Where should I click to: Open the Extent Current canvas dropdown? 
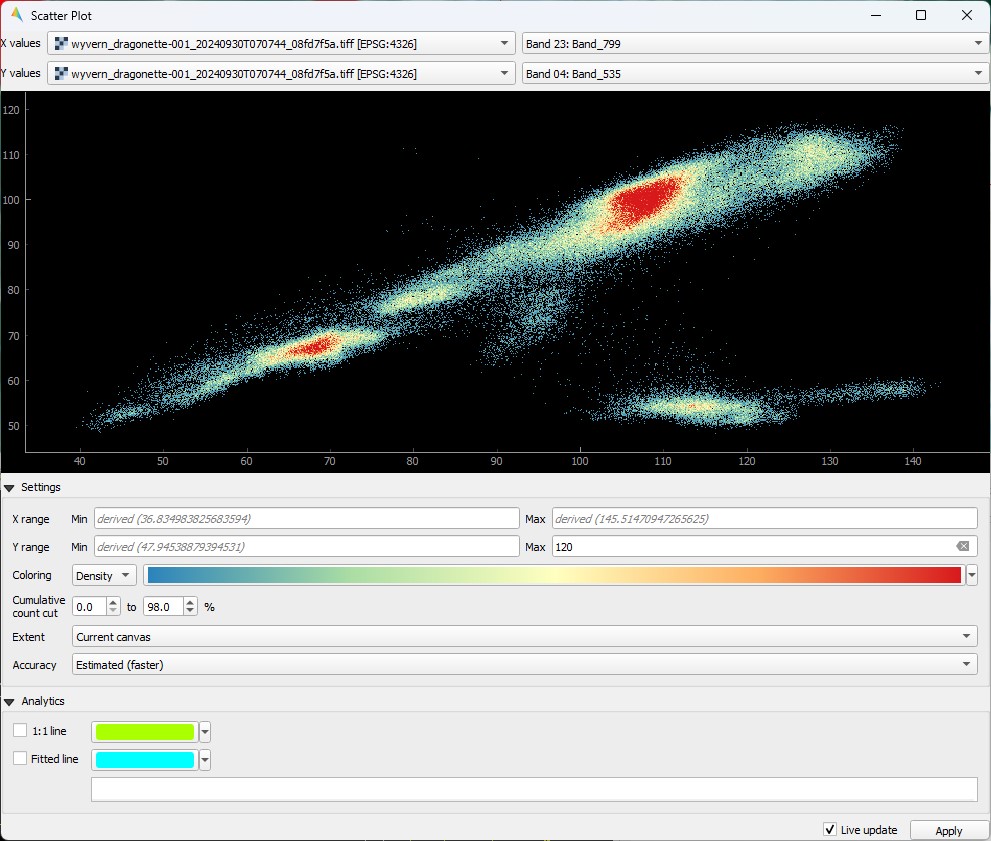(x=525, y=637)
